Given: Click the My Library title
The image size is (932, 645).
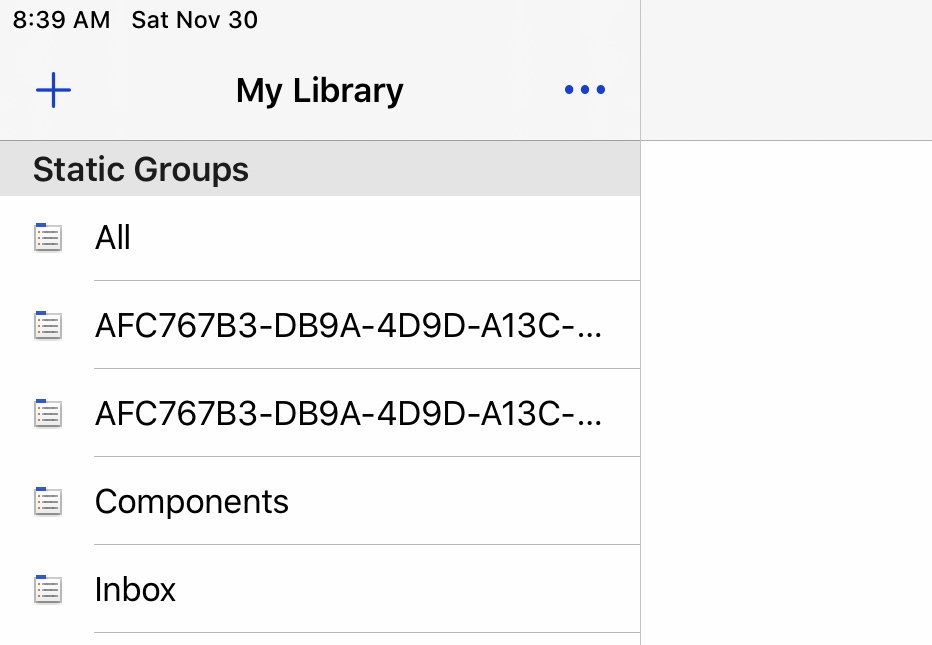Looking at the screenshot, I should click(320, 90).
